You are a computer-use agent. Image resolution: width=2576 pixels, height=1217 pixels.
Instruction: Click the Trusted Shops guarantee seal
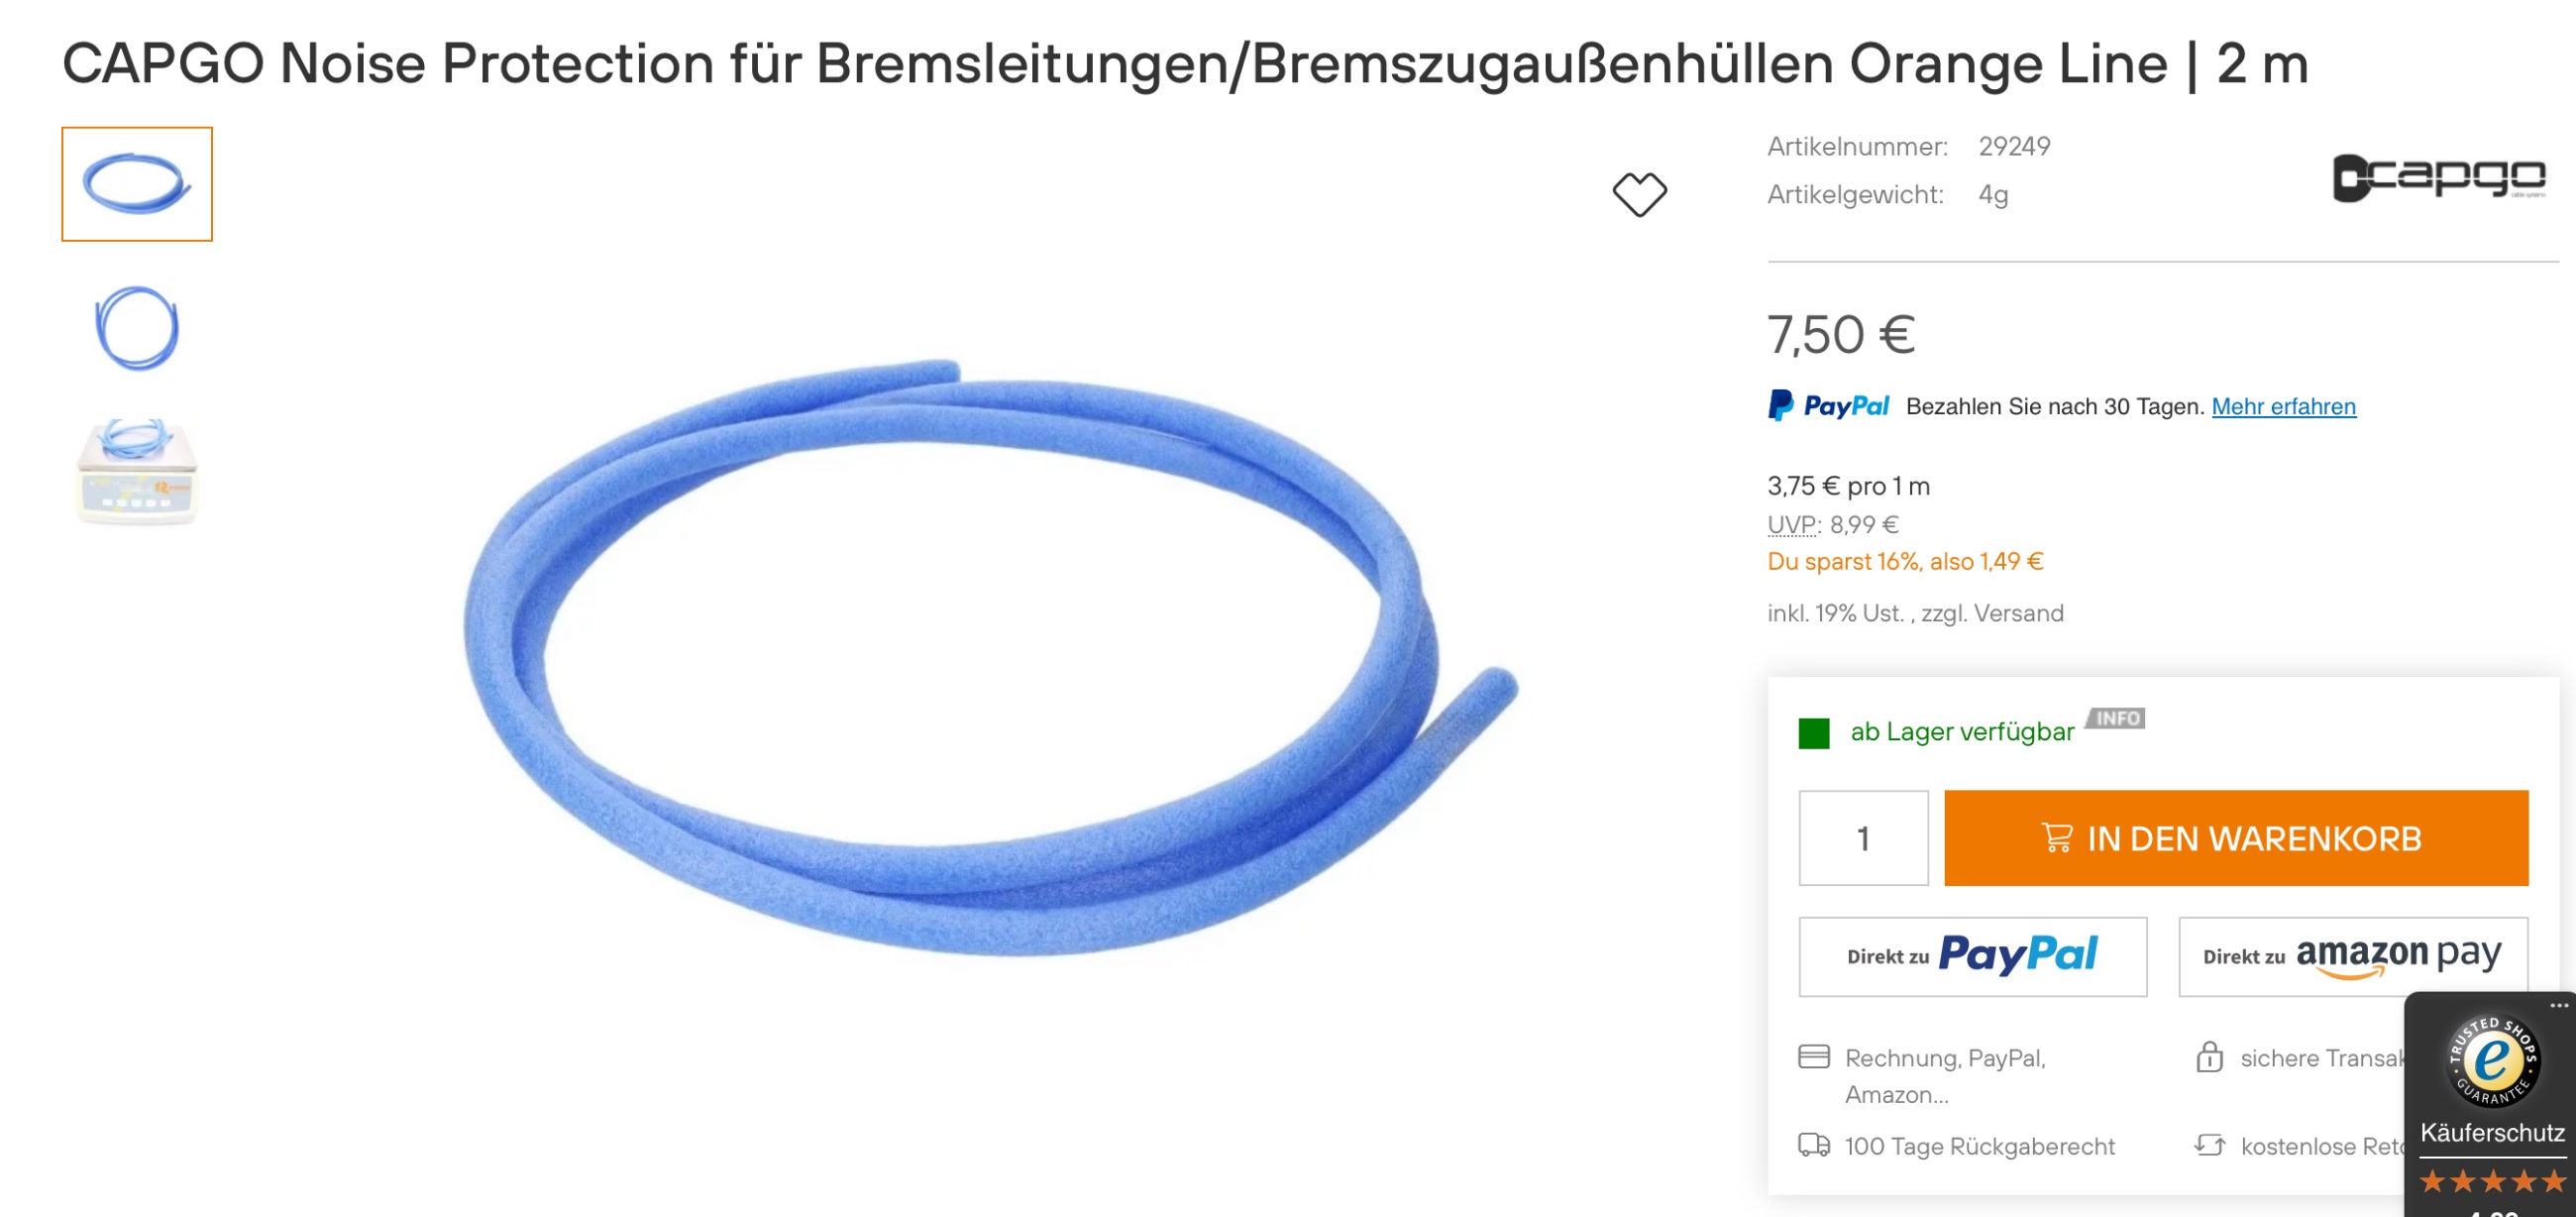(x=2492, y=1061)
